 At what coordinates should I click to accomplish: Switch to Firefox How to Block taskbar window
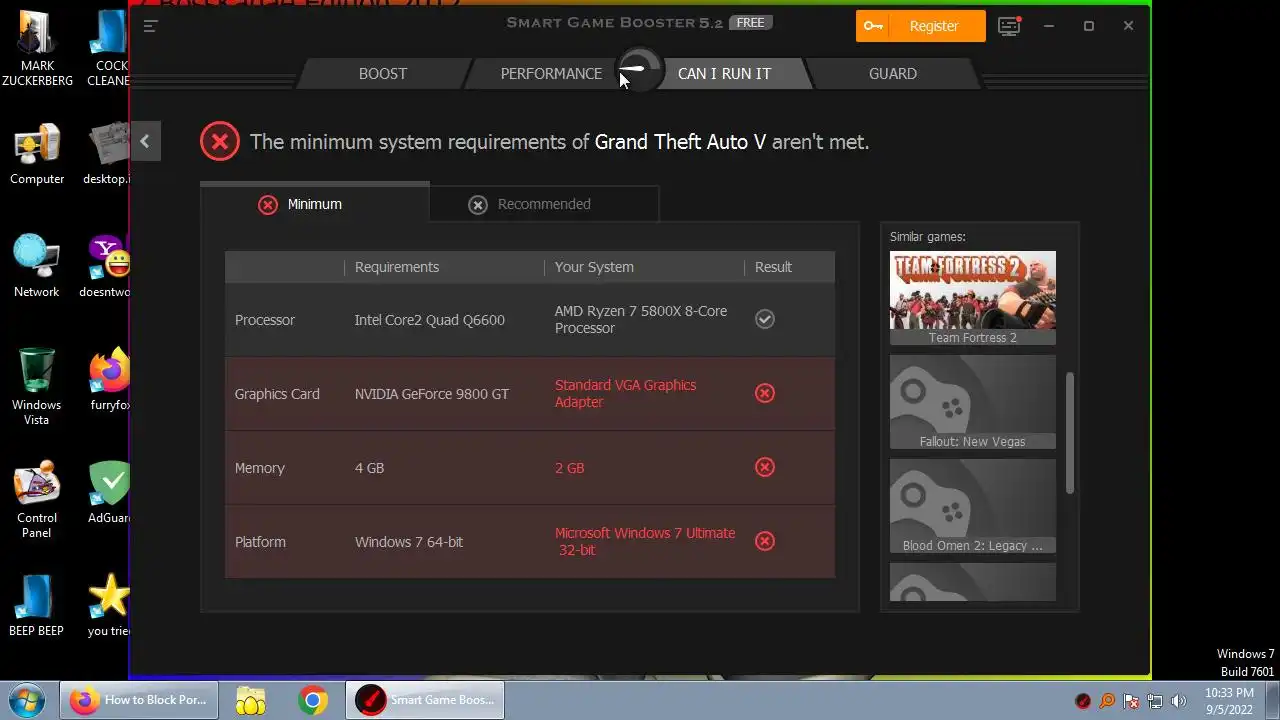coord(139,700)
